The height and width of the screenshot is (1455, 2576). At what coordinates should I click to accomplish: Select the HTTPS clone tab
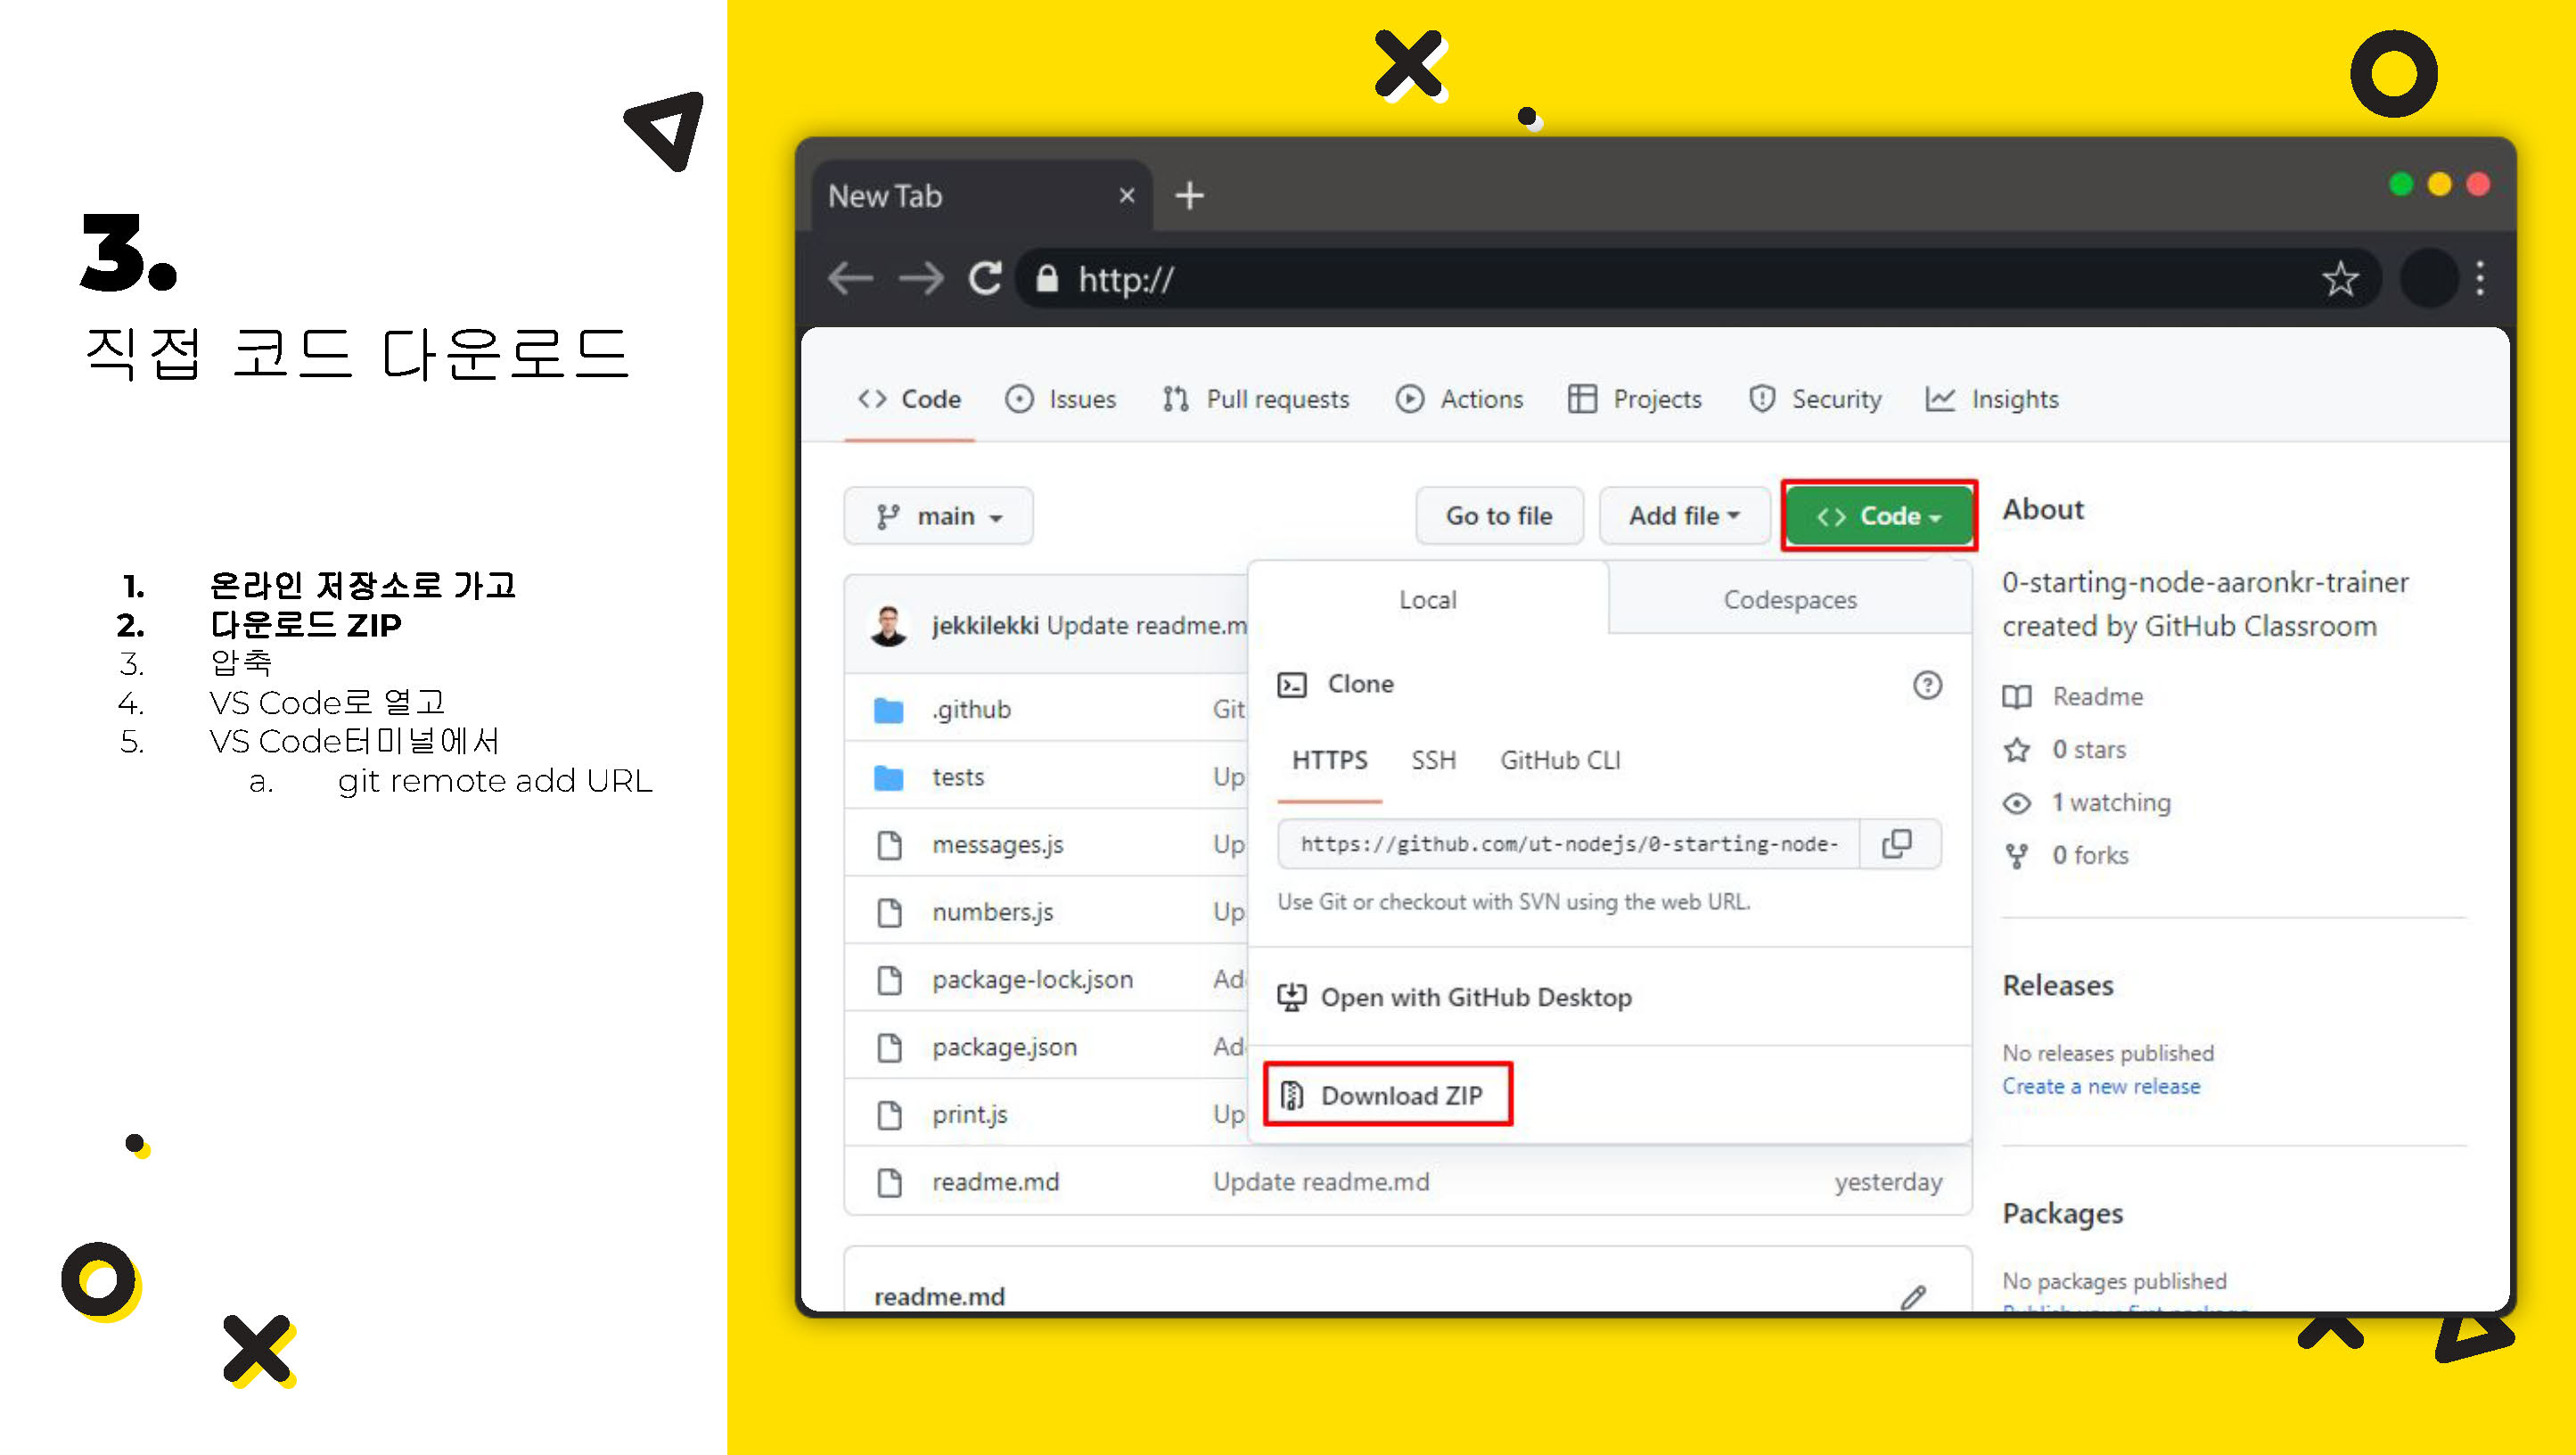pos(1327,760)
